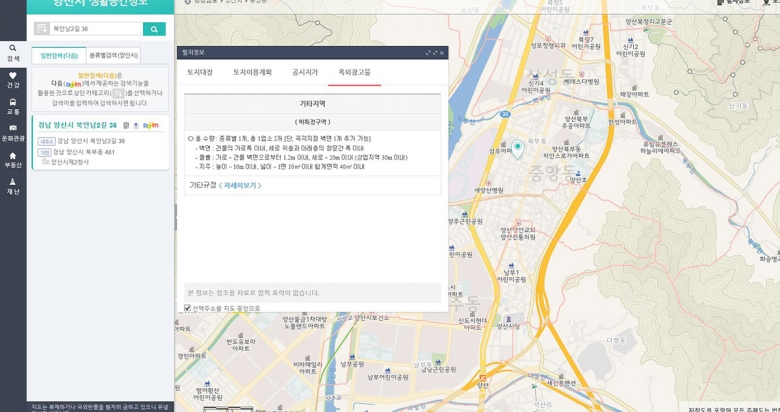
Task: Click the 양산 subway station icon
Action: click(x=482, y=378)
